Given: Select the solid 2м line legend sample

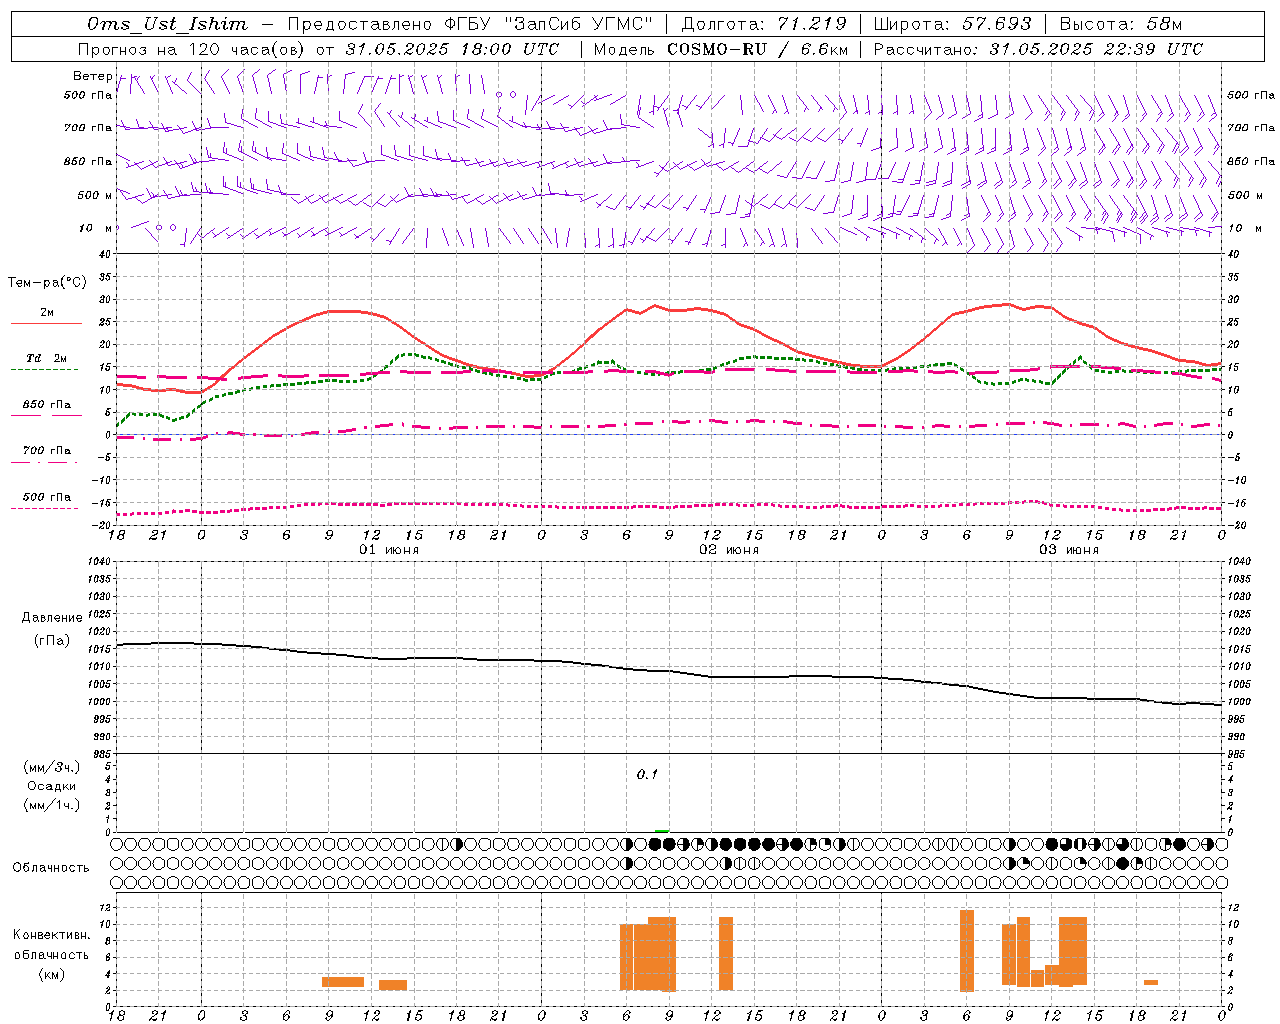Looking at the screenshot, I should coord(46,323).
